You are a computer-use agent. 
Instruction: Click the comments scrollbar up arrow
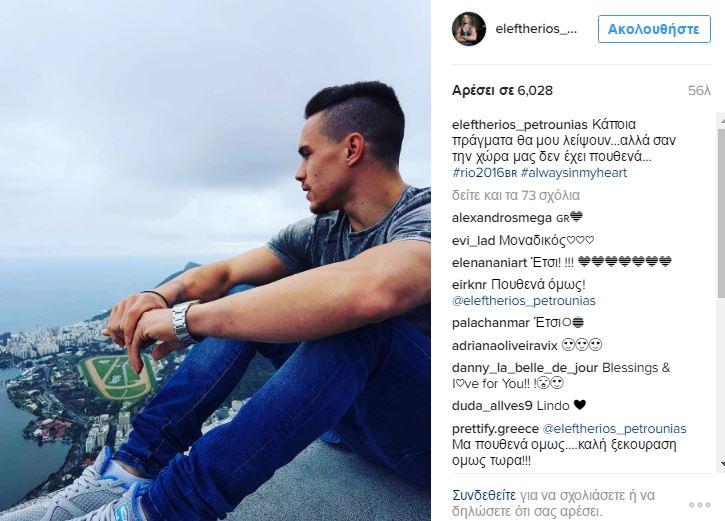point(722,120)
